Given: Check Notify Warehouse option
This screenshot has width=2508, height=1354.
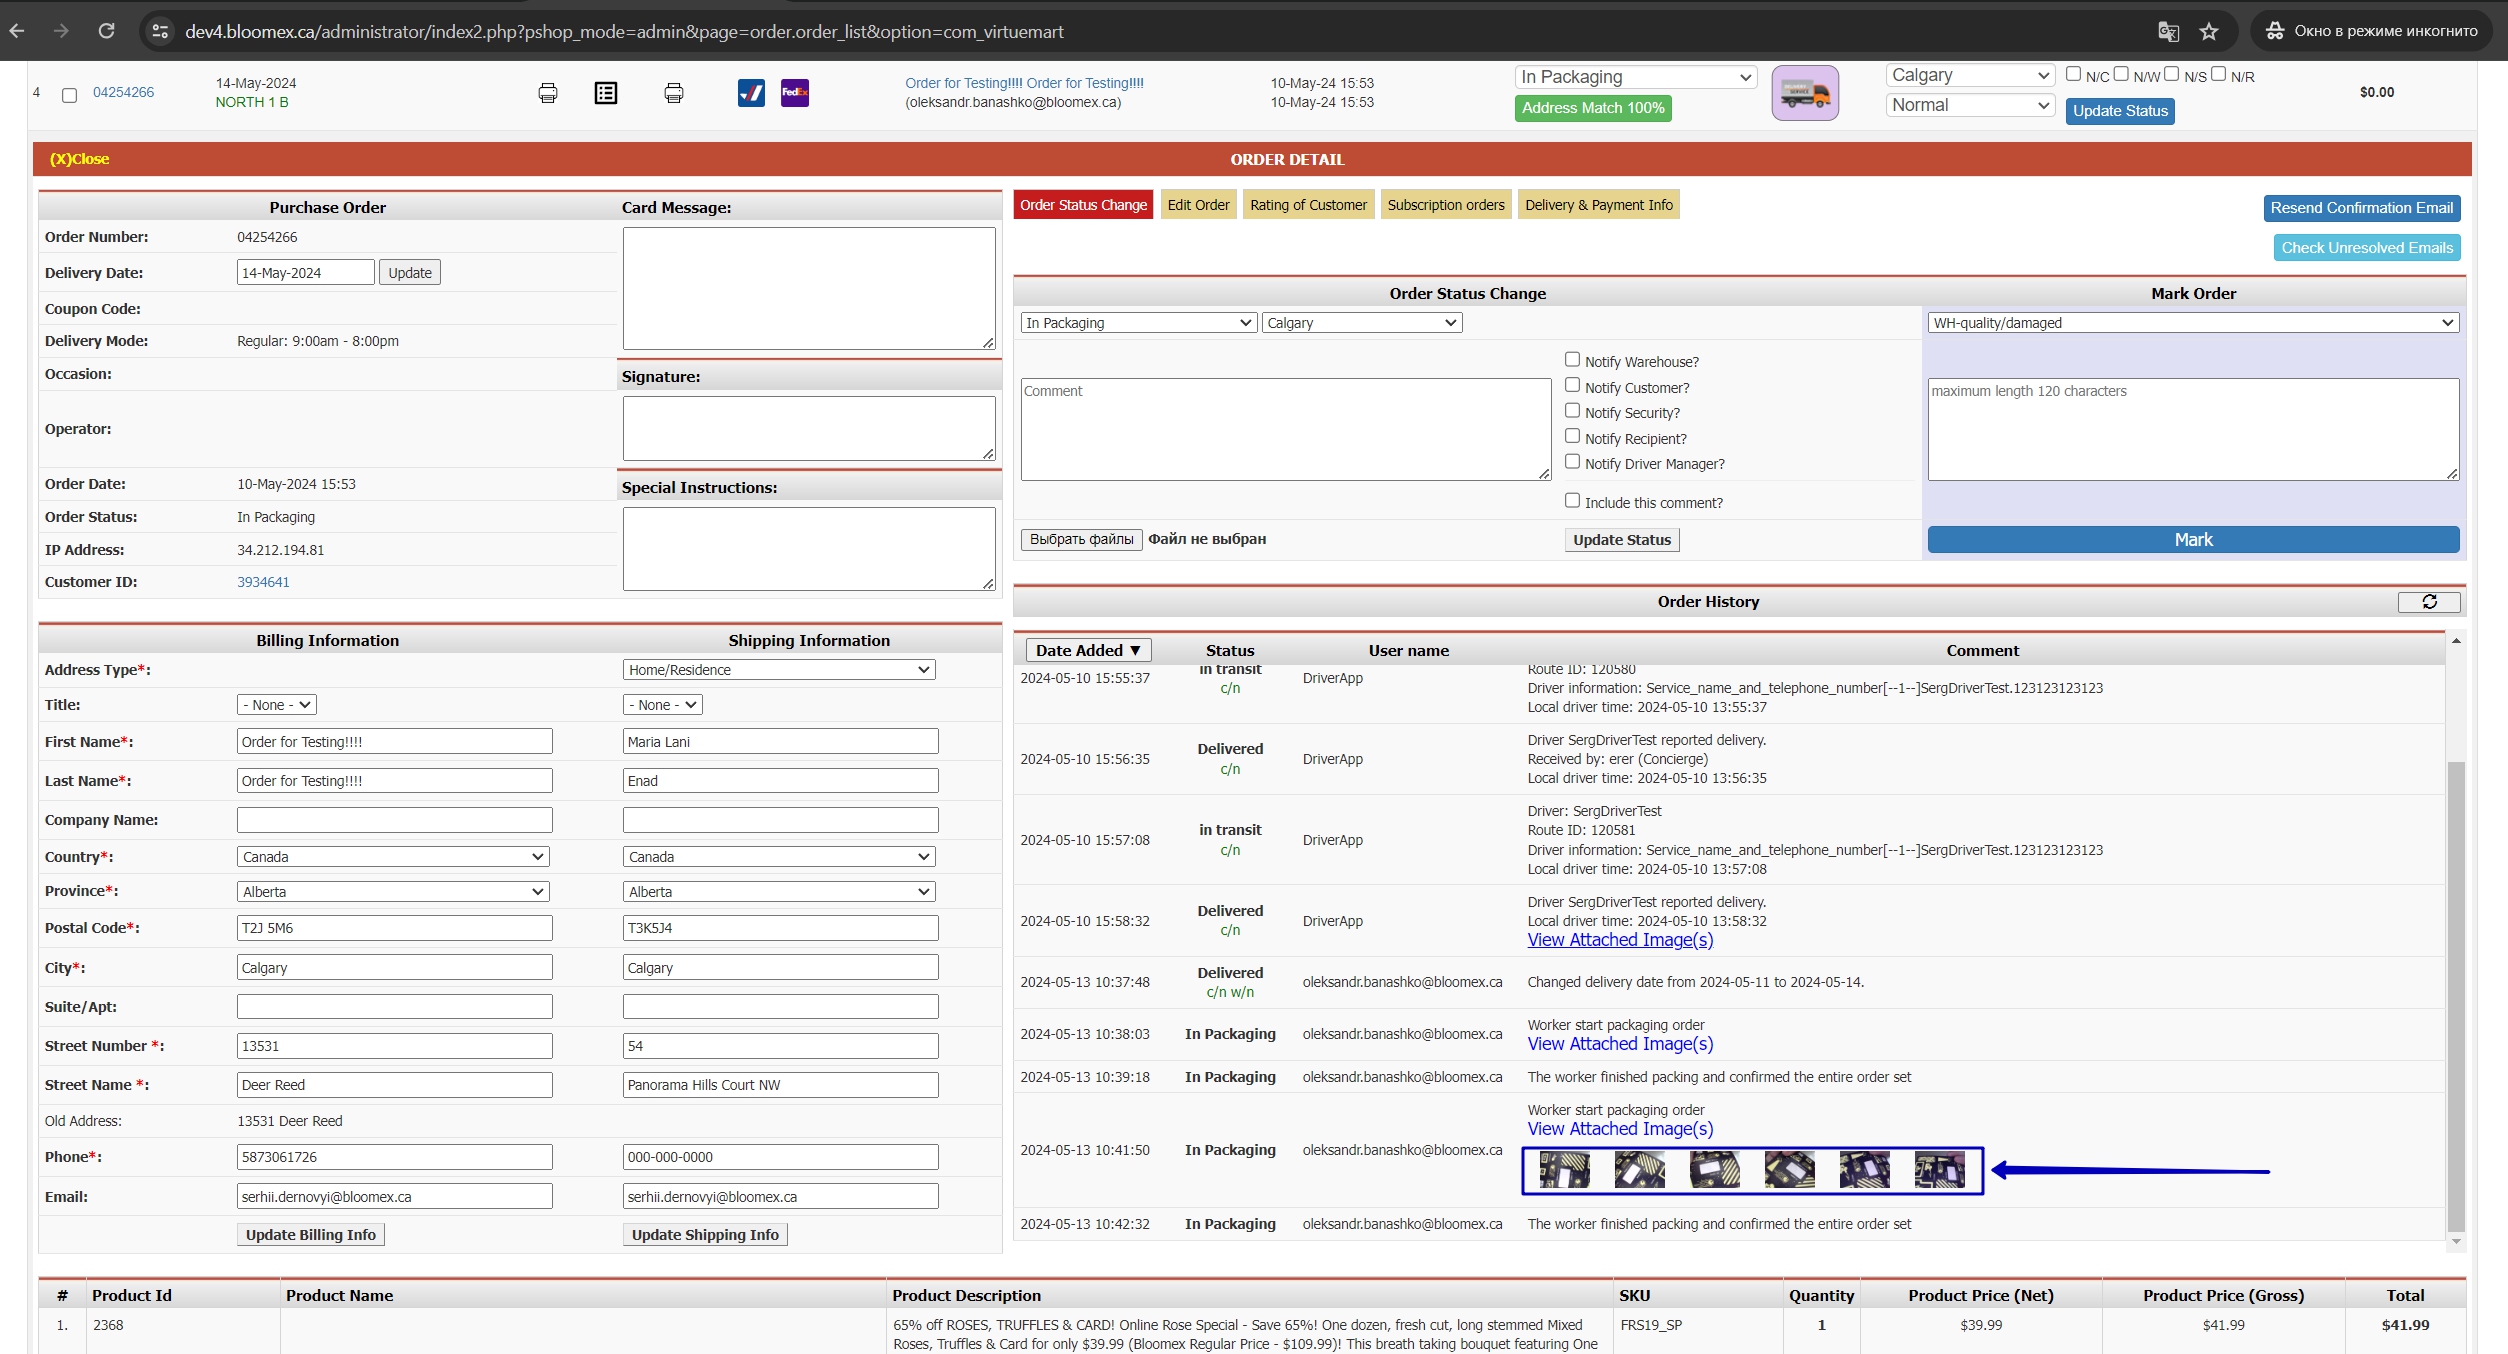Looking at the screenshot, I should (x=1572, y=360).
